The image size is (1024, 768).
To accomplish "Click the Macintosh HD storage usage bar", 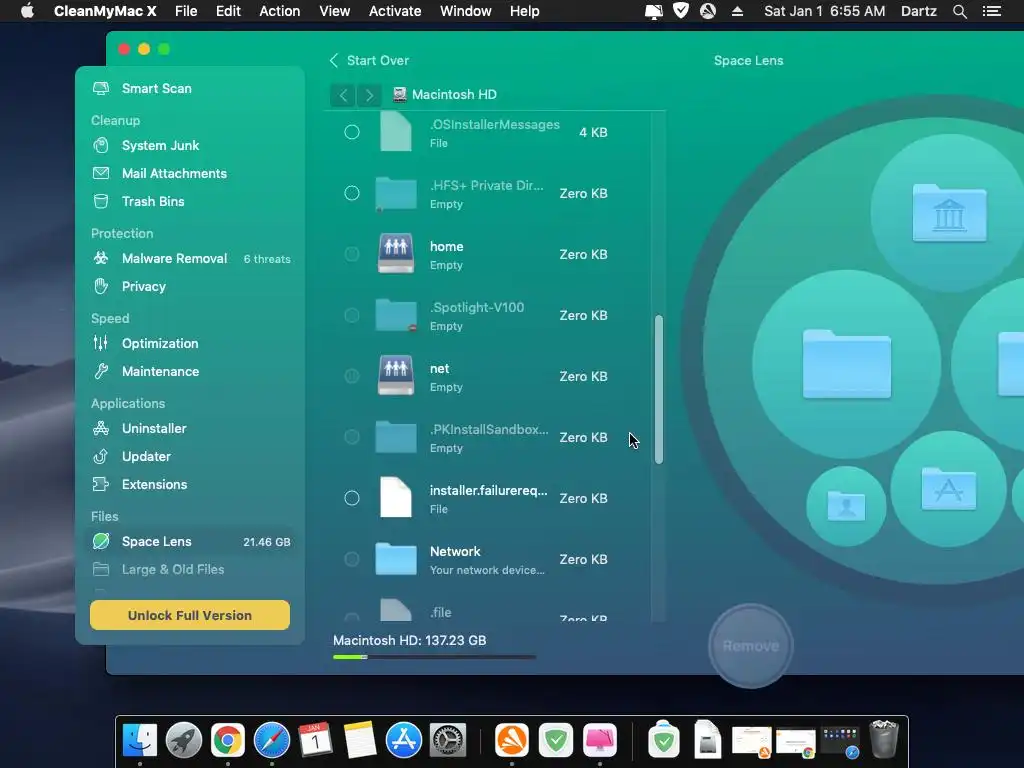I will (434, 657).
